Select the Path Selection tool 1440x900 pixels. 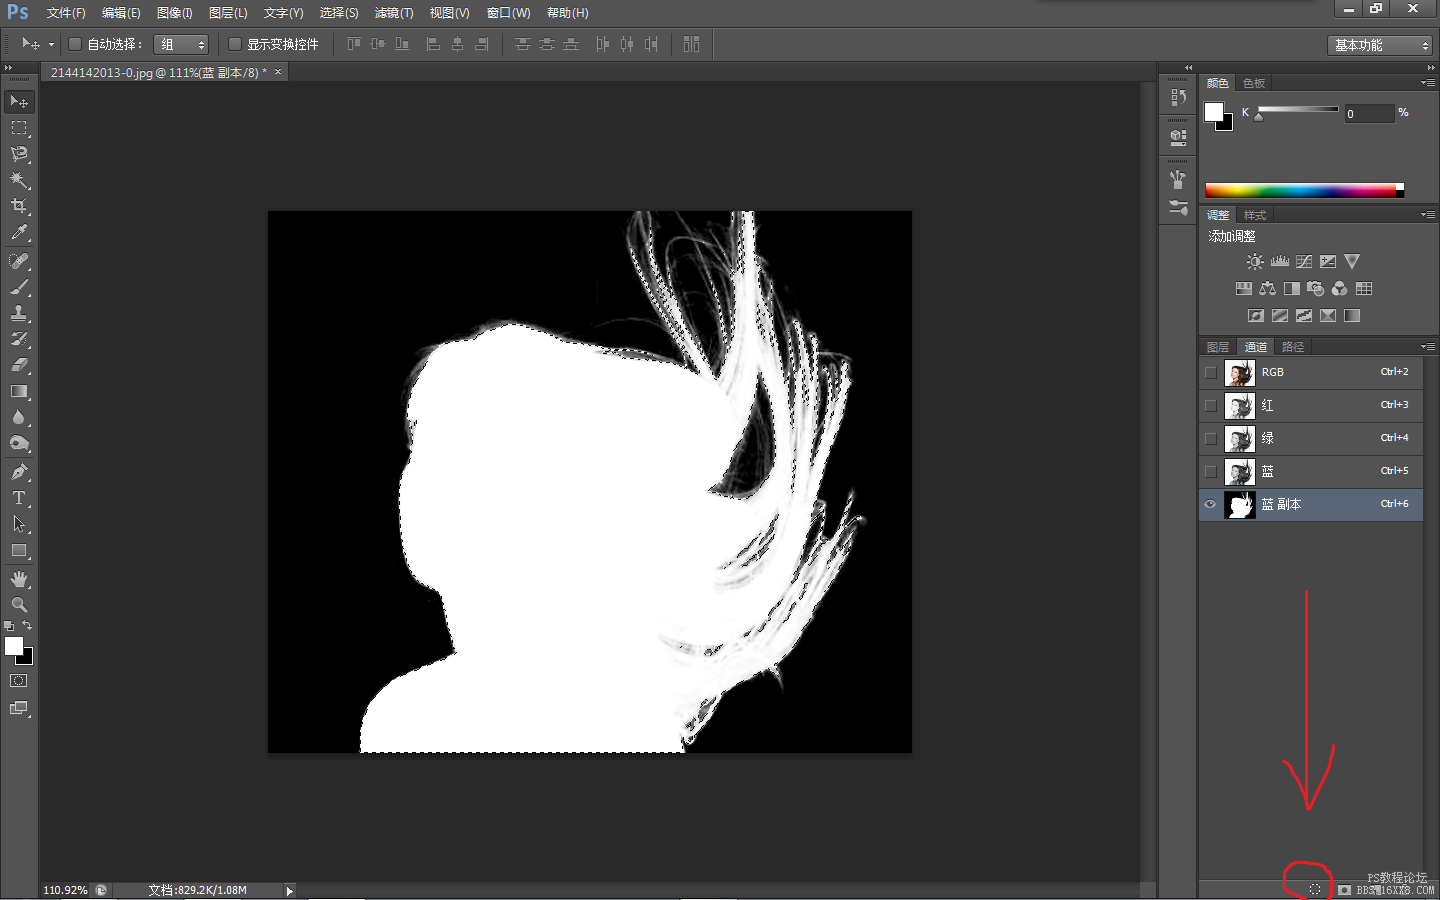[x=19, y=524]
